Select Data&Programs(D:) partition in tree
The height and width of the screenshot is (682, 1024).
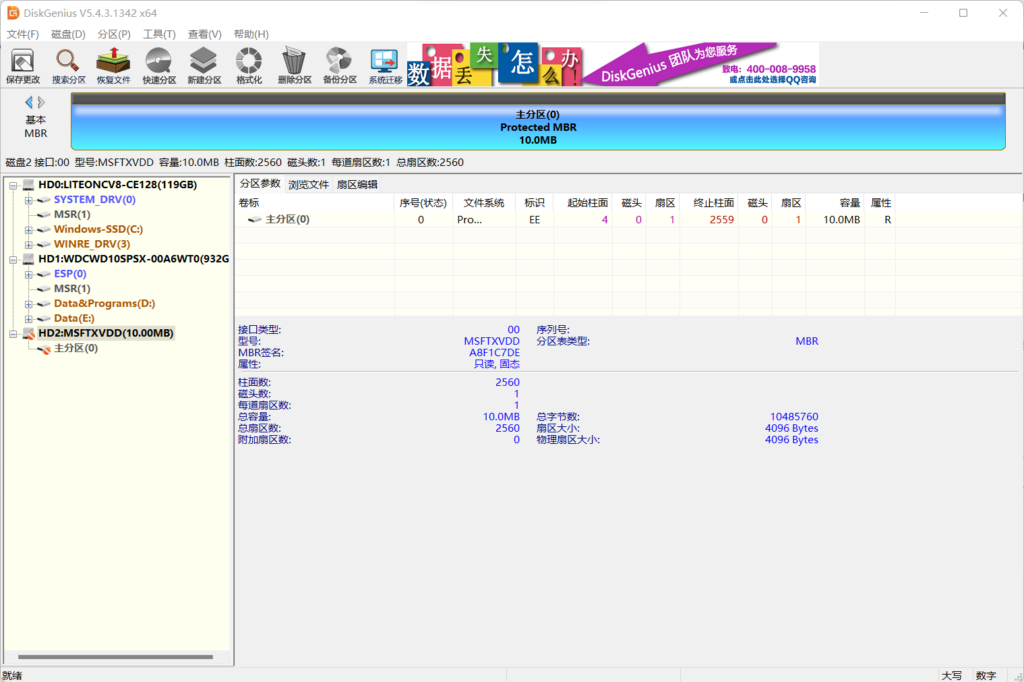click(104, 303)
